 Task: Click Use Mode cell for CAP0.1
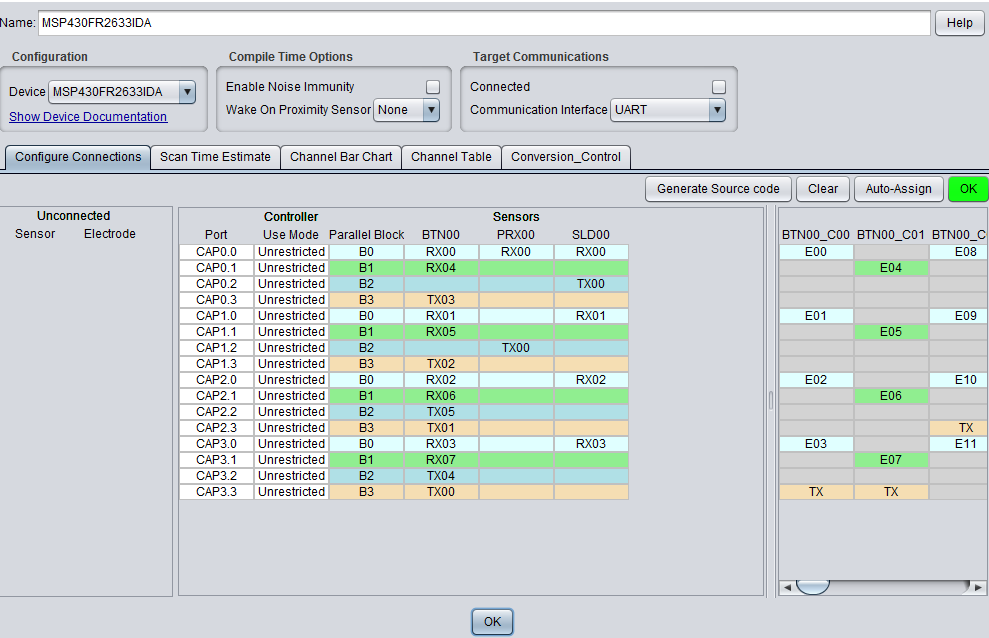pyautogui.click(x=291, y=268)
